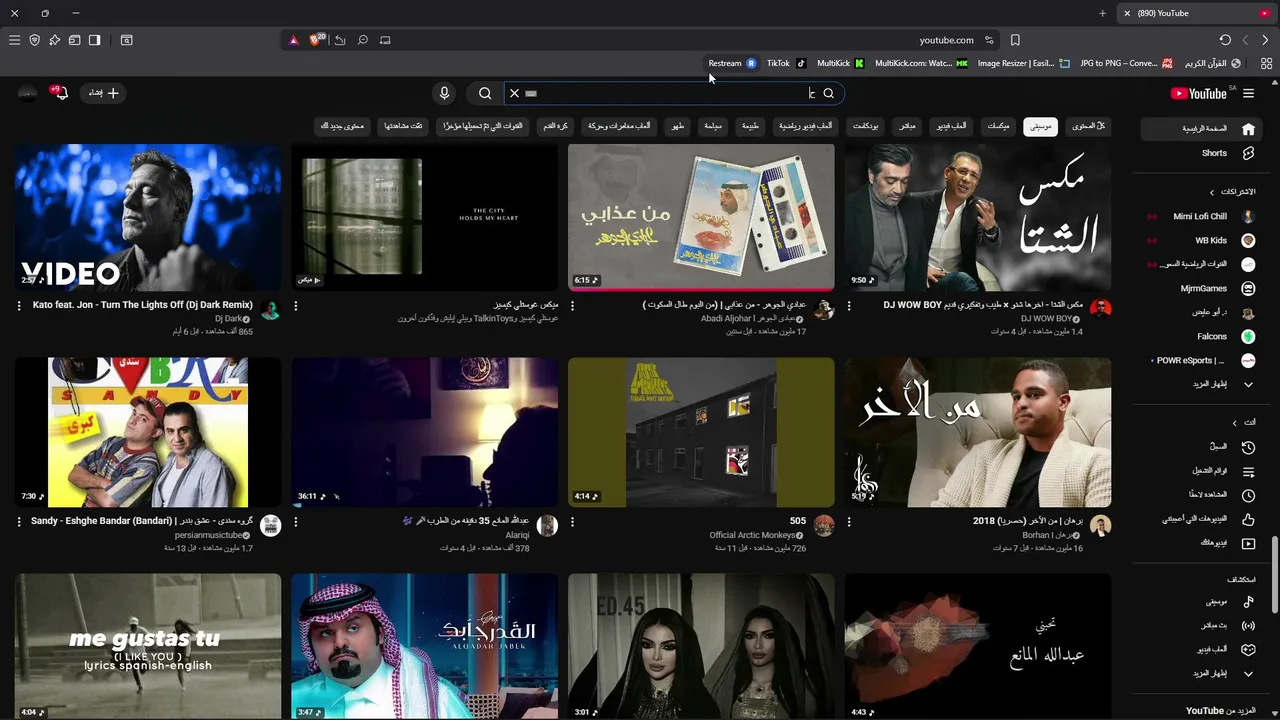1280x720 pixels.
Task: Click the YouTube logo
Action: pos(1199,93)
